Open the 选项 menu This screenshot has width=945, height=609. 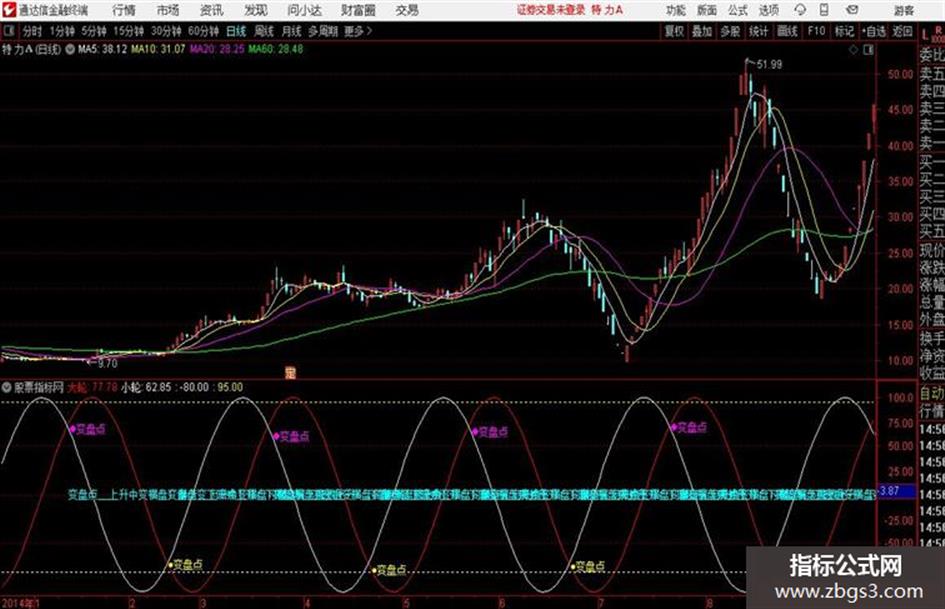point(768,10)
